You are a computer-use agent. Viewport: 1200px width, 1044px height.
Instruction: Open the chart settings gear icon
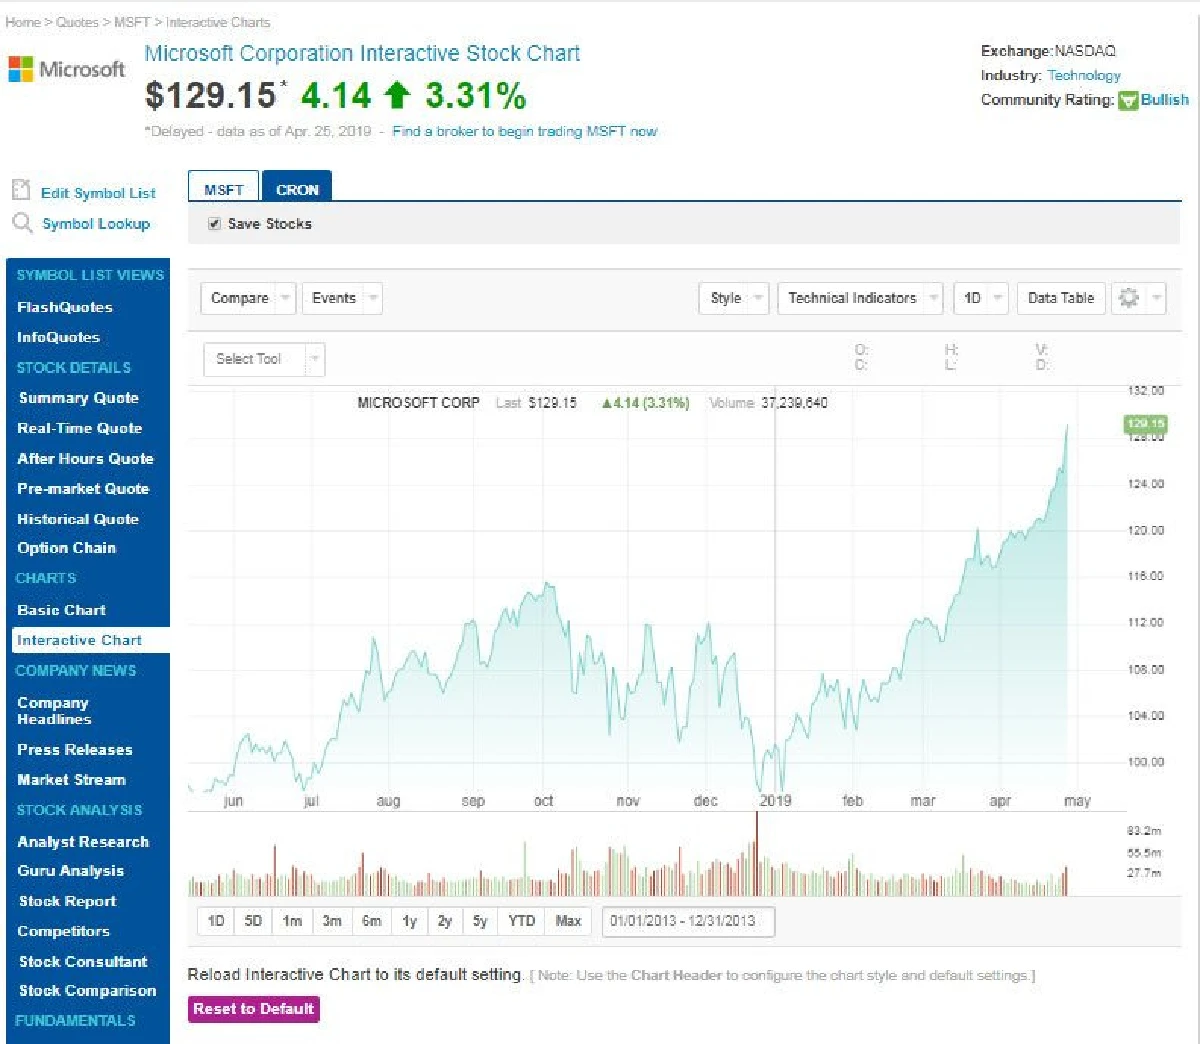(x=1129, y=298)
